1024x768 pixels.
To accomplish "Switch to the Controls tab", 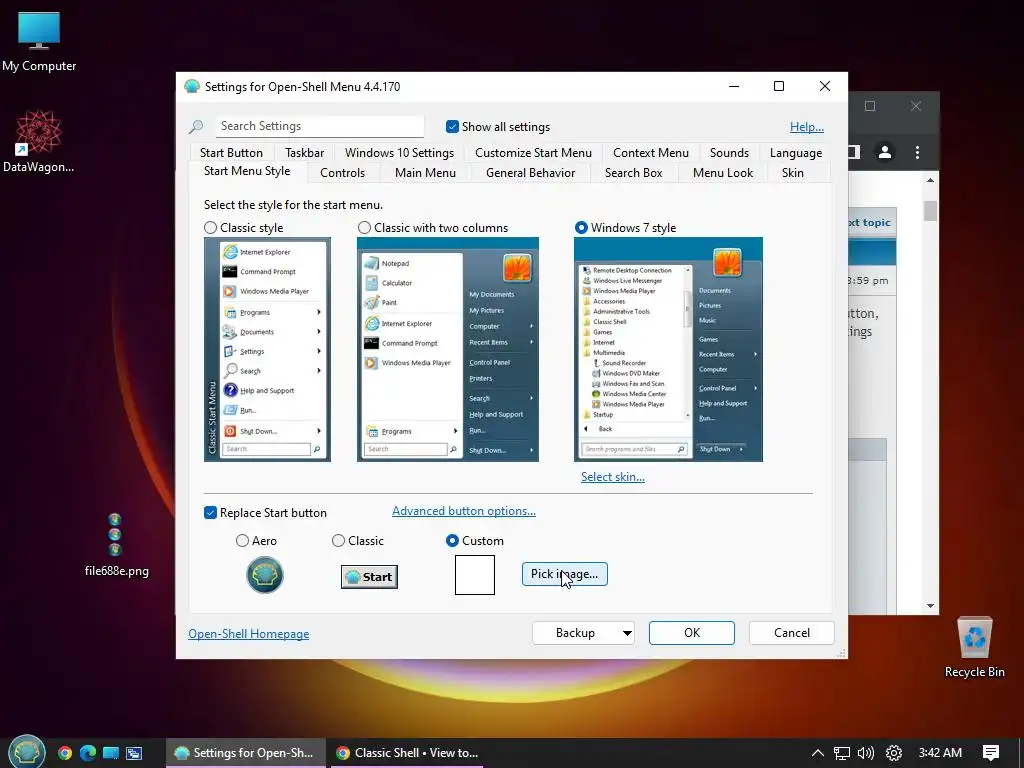I will 342,173.
